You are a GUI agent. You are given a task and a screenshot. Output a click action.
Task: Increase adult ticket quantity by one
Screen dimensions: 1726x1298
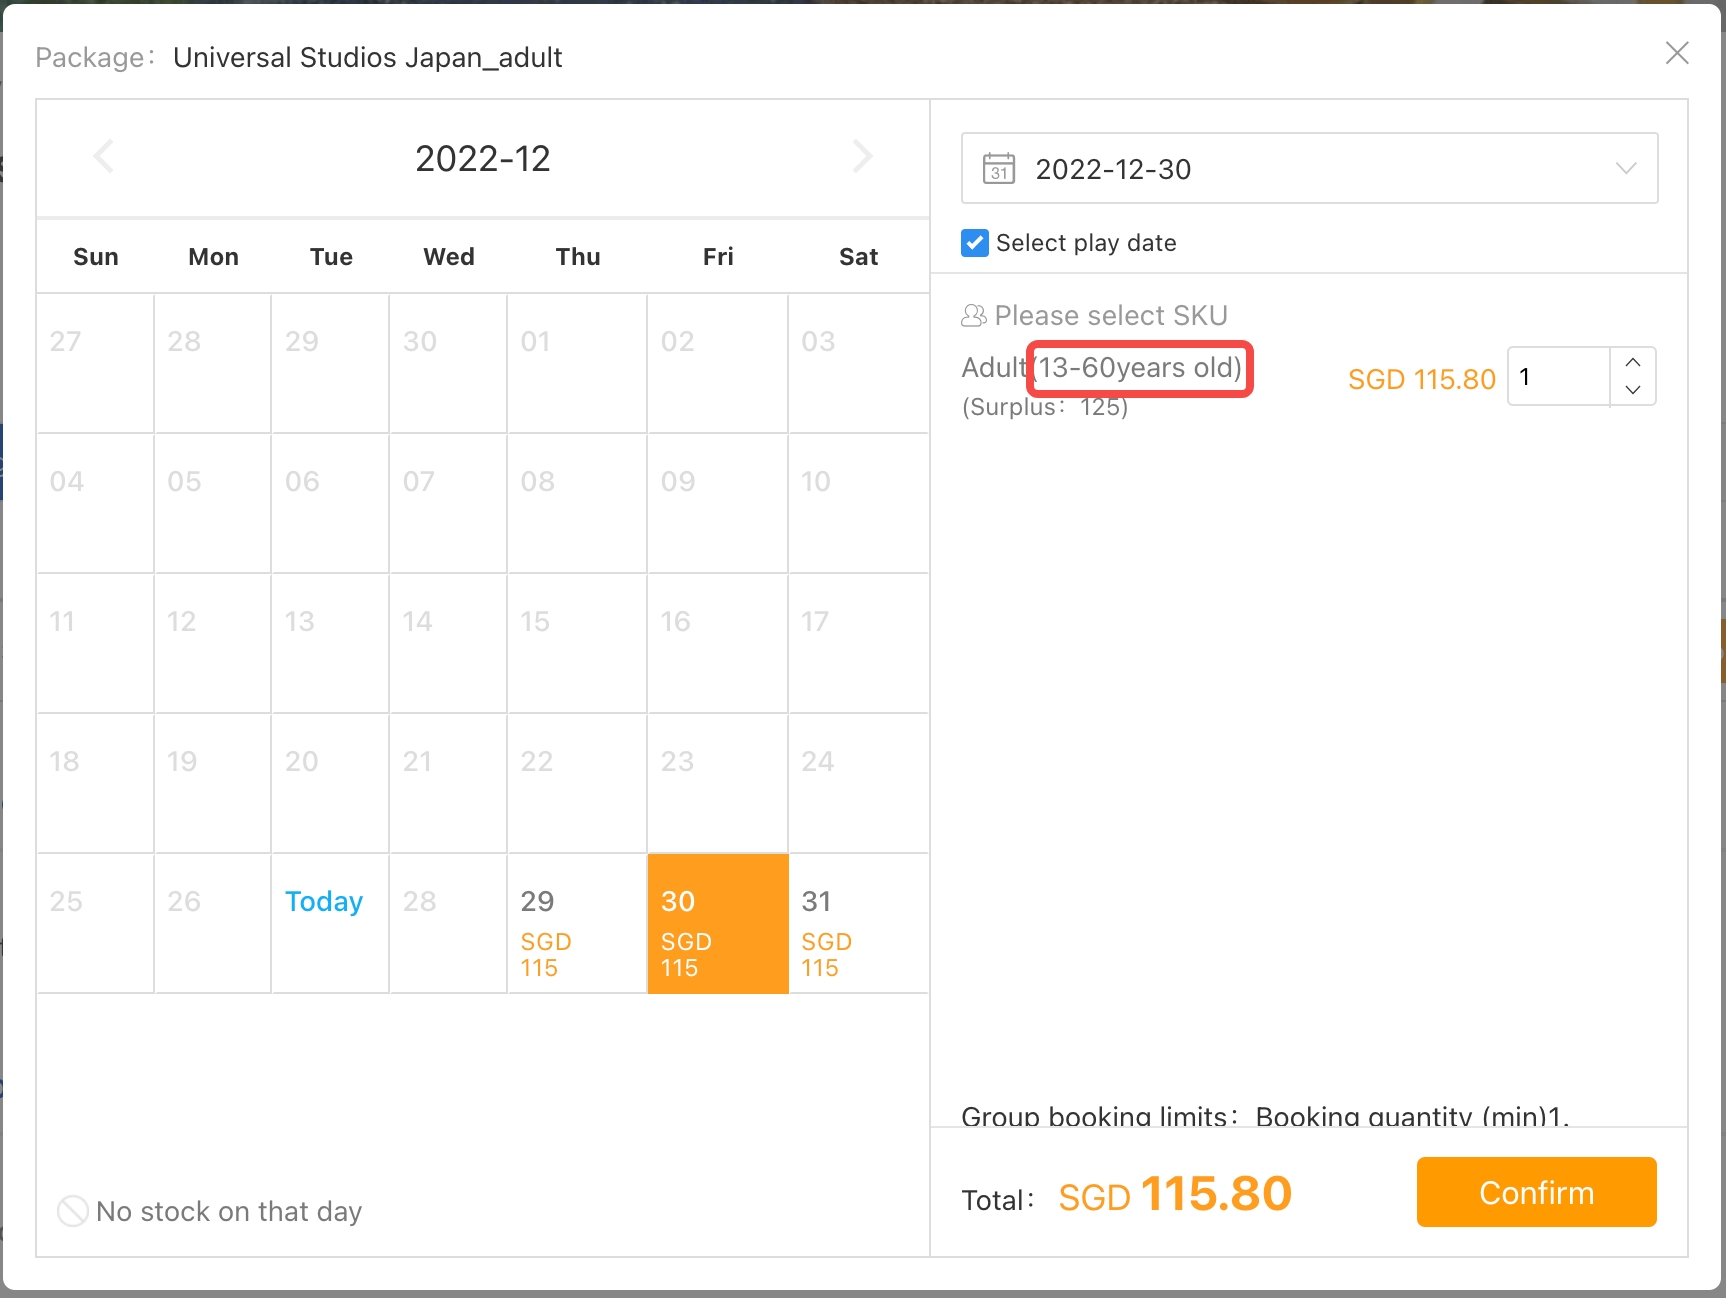(1633, 362)
